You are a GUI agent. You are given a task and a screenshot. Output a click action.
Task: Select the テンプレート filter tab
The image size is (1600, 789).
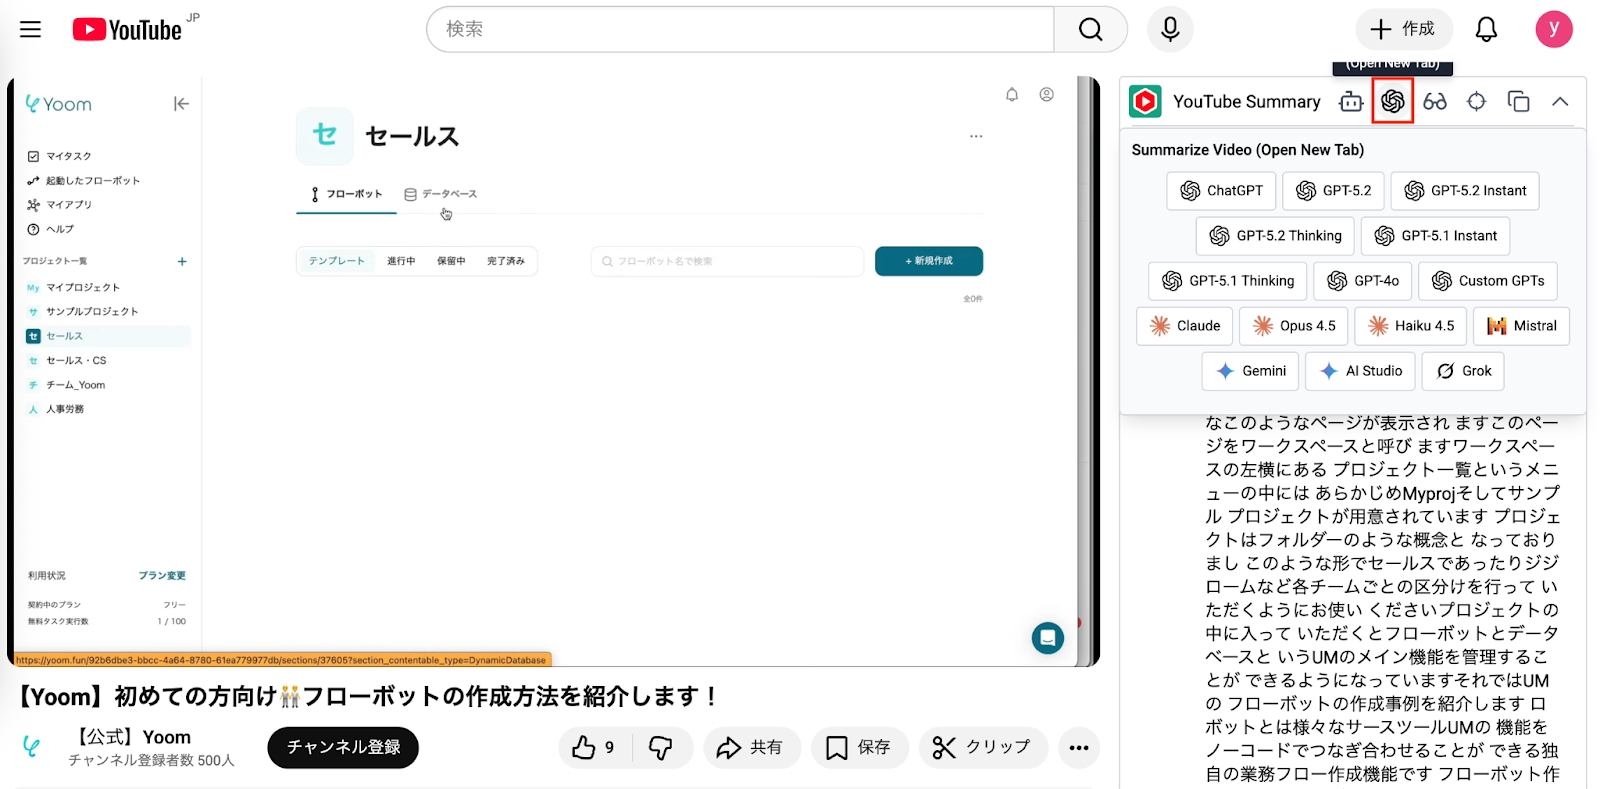336,261
